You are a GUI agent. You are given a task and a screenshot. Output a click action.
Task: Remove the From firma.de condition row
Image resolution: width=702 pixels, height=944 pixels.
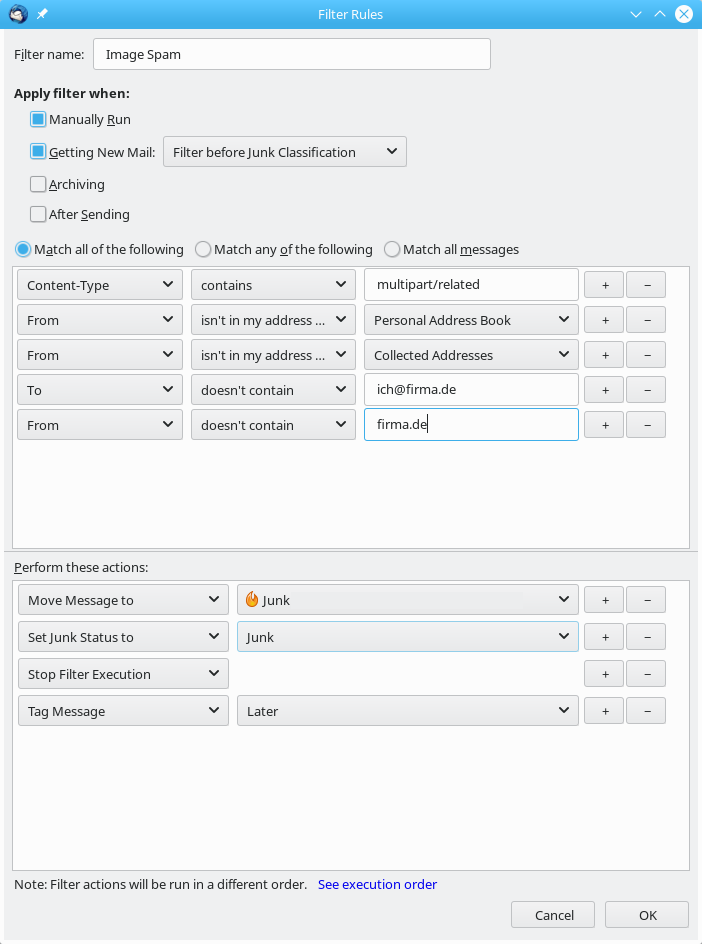646,424
